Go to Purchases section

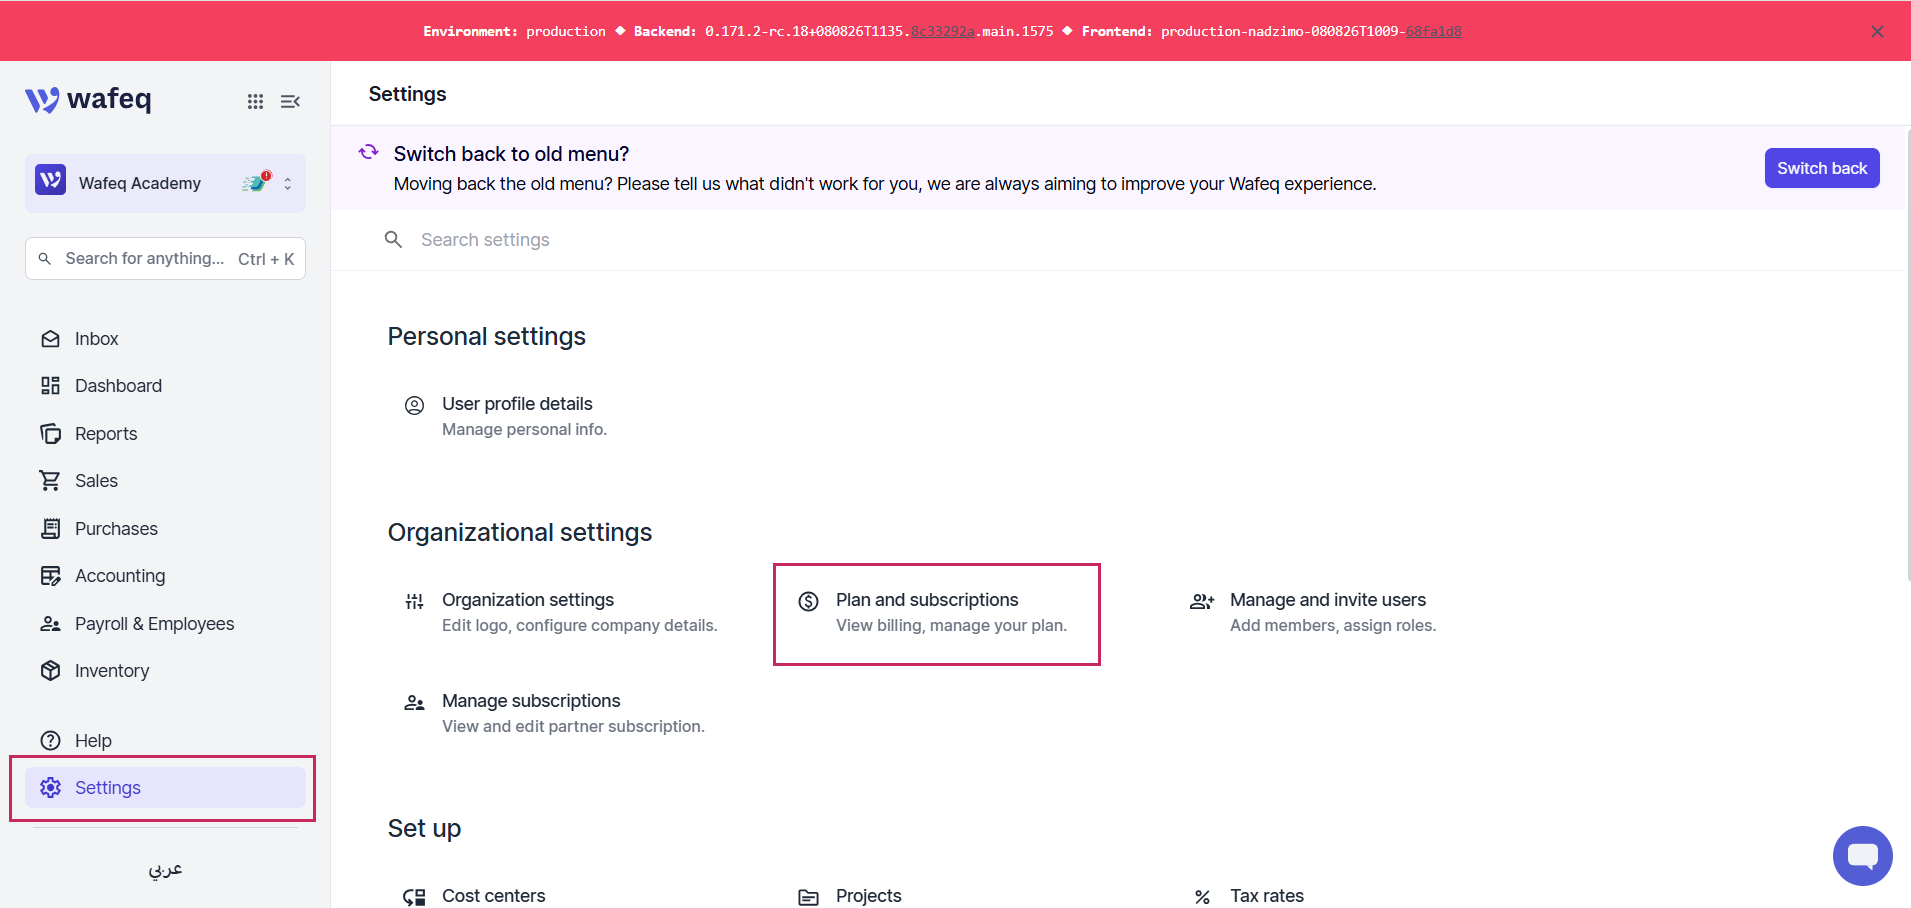tap(116, 529)
